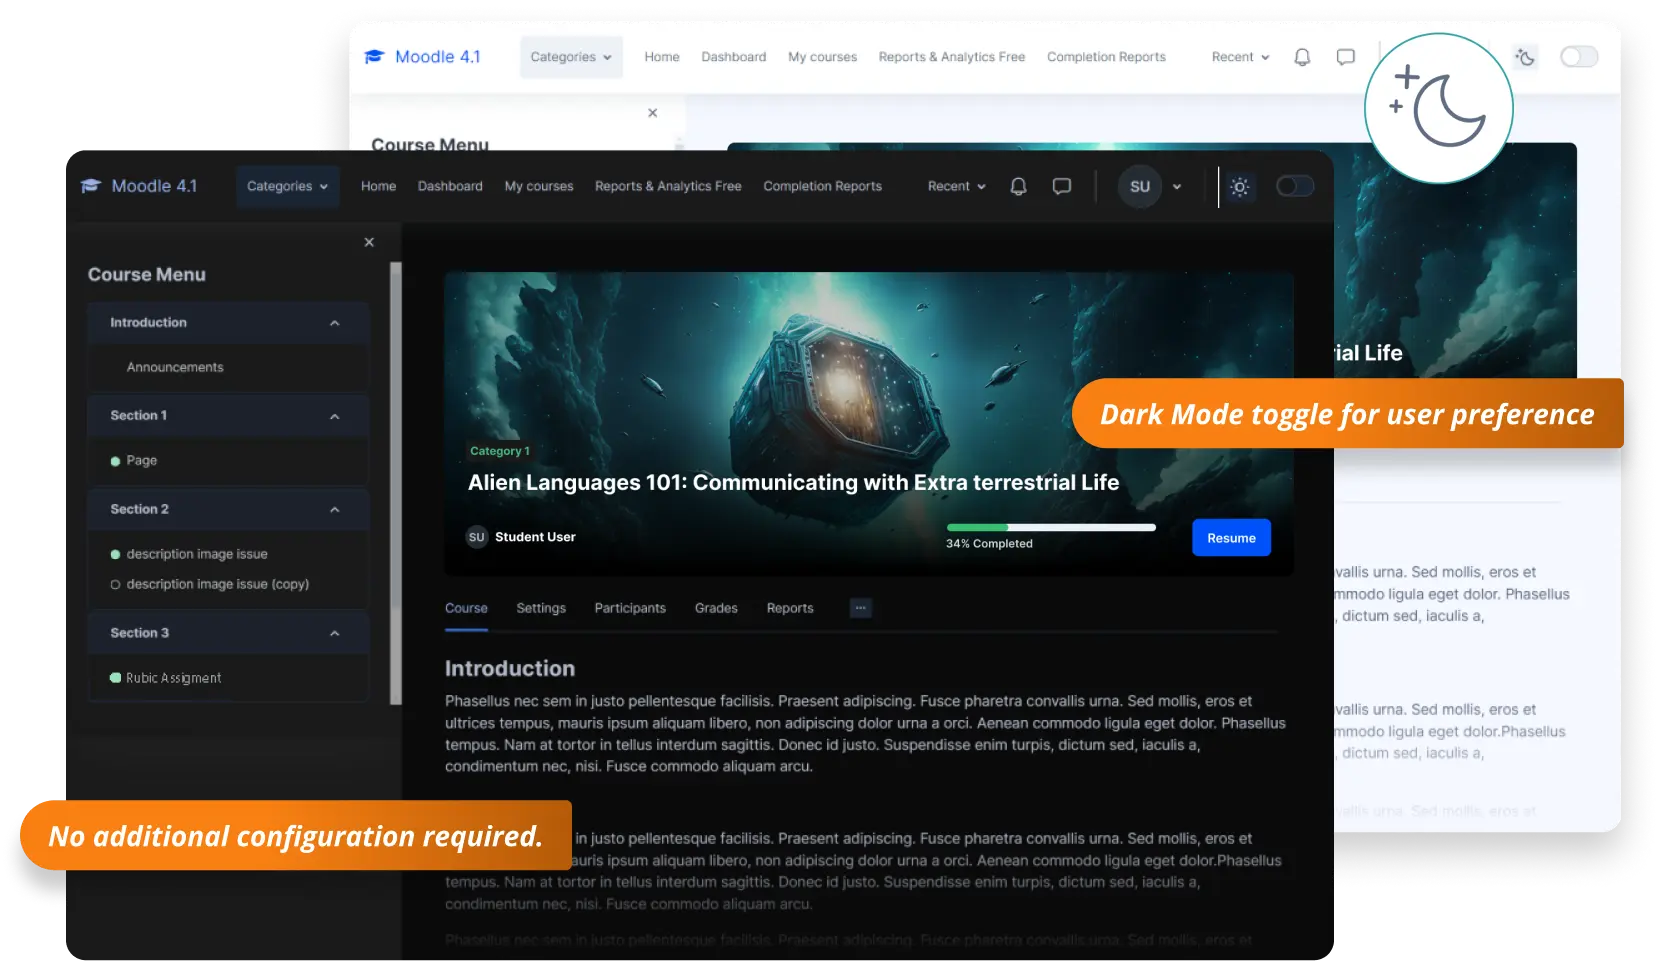The image size is (1662, 961).
Task: Click the SU avatar beside Student User
Action: pyautogui.click(x=477, y=537)
